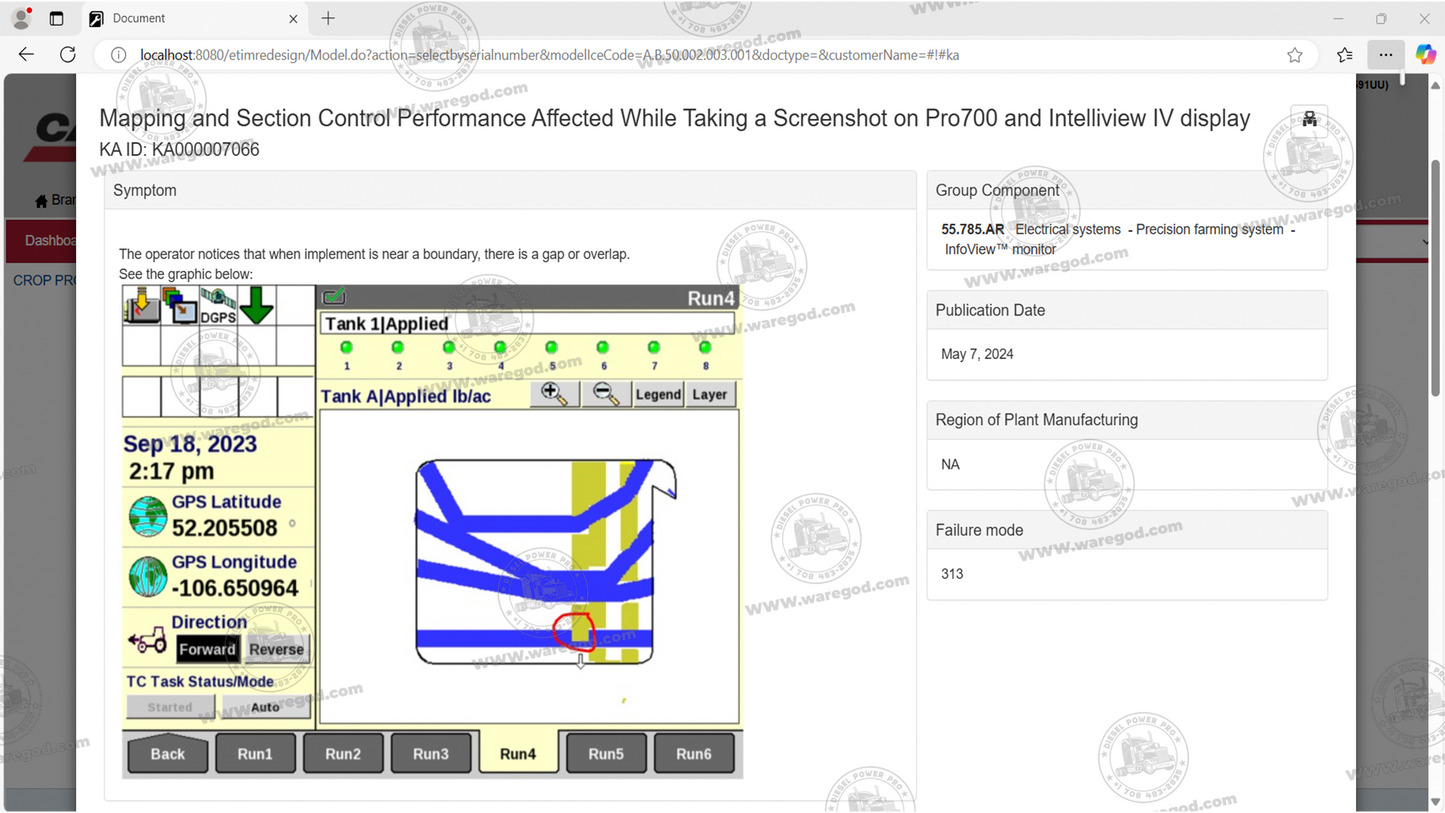Launch the Copilot icon in the browser toolbar
Viewport: 1445px width, 813px height.
point(1425,55)
